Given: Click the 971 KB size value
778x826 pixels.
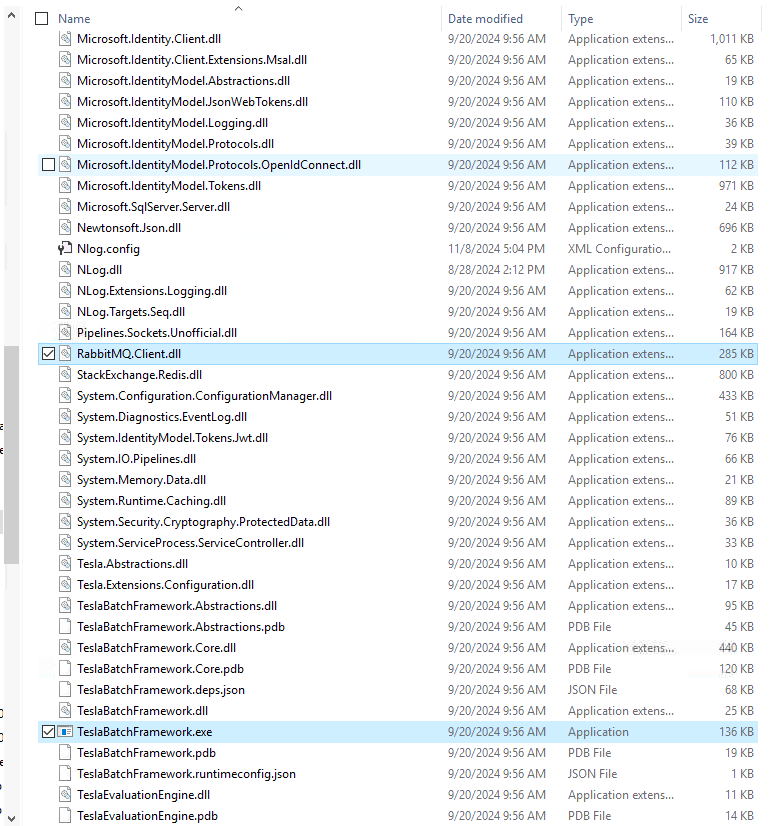Looking at the screenshot, I should pyautogui.click(x=736, y=186).
